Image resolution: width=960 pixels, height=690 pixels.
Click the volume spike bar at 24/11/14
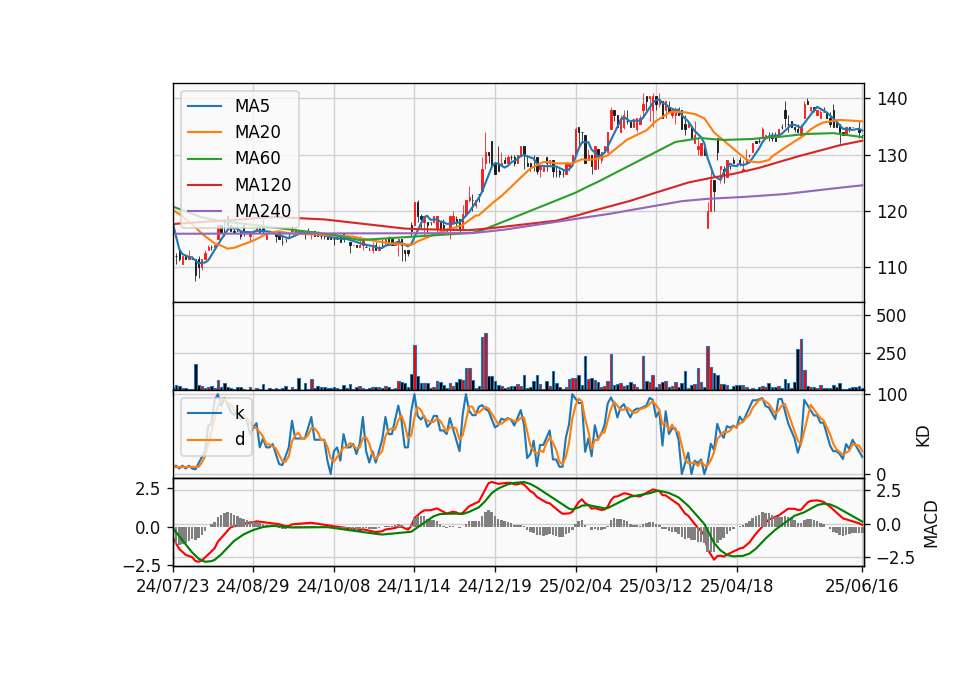point(415,368)
